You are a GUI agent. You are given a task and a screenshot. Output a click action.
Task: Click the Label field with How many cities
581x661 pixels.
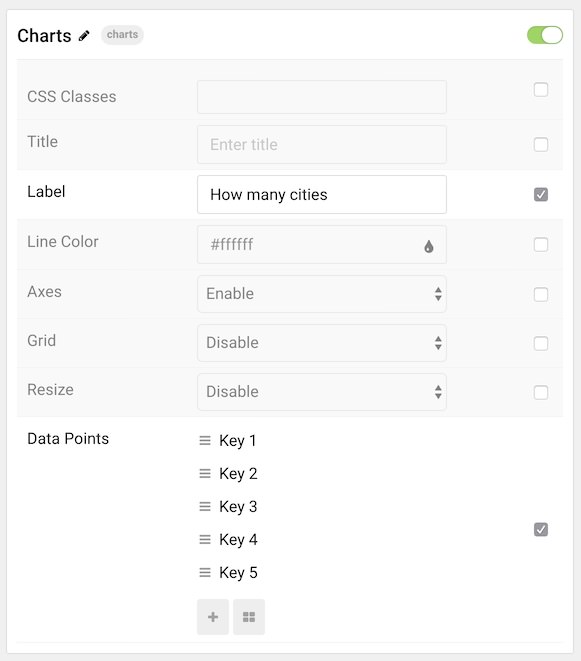(x=322, y=194)
